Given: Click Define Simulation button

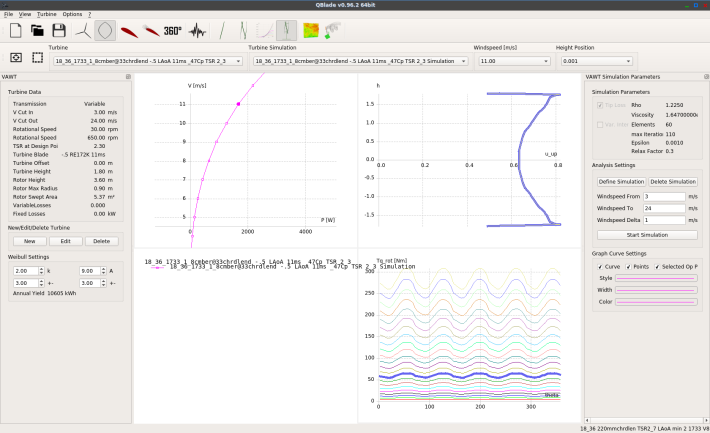Looking at the screenshot, I should [x=621, y=182].
